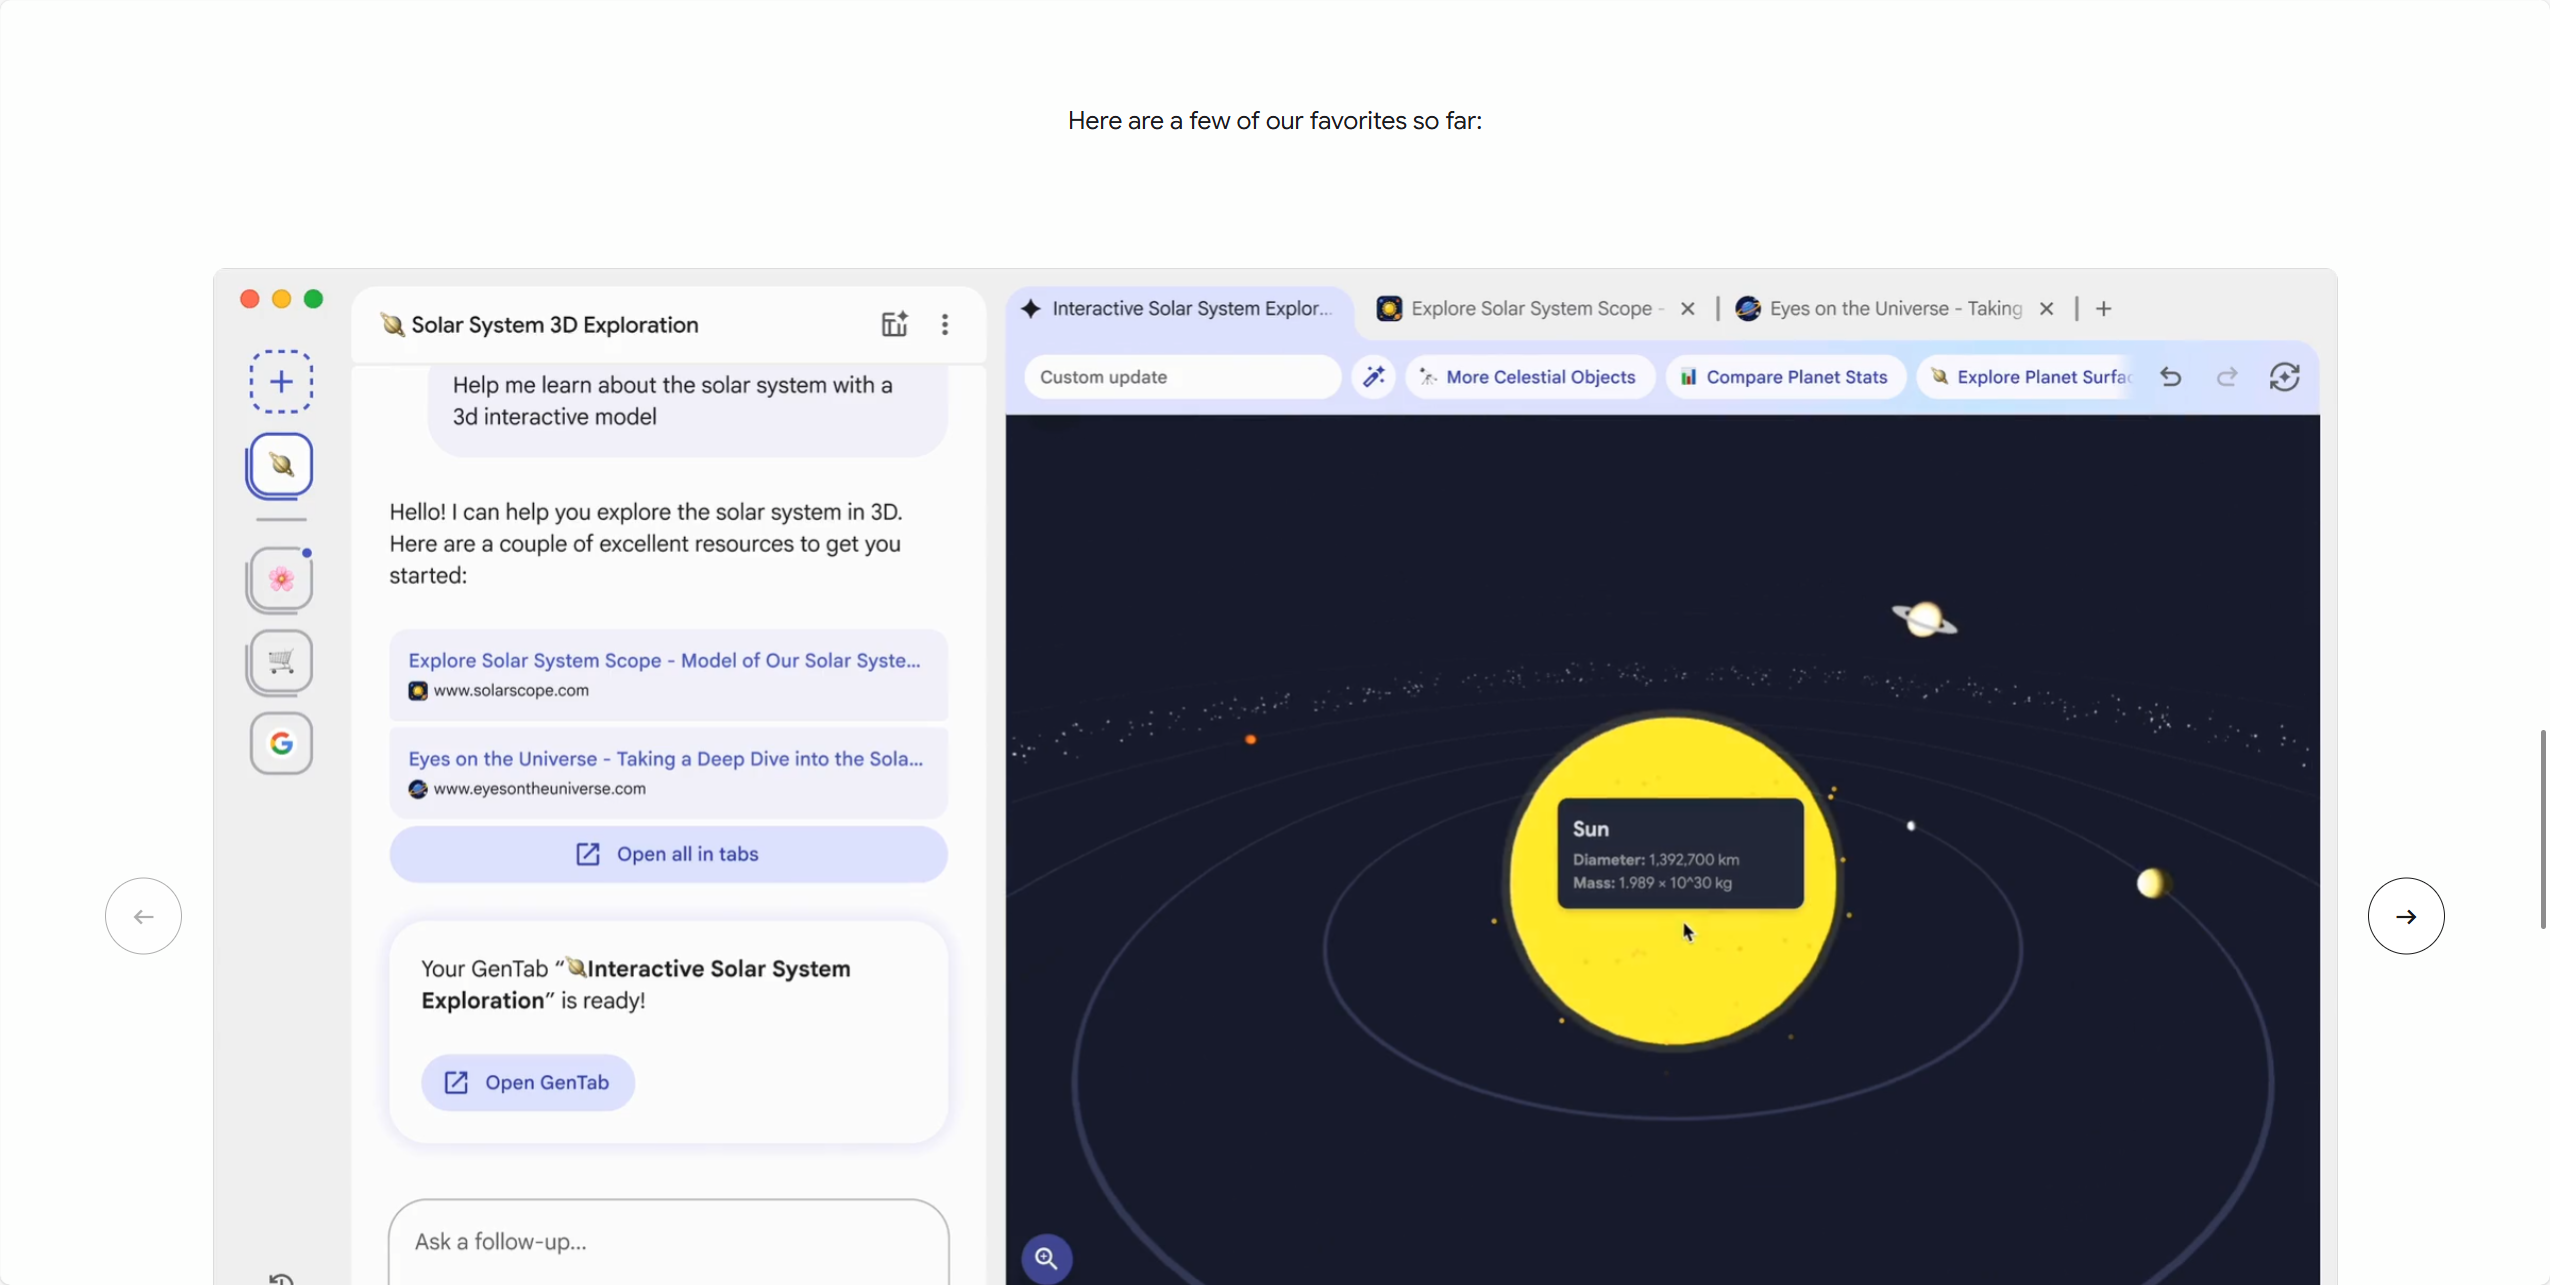
Task: Select the Saturn solar system task icon
Action: [x=281, y=465]
